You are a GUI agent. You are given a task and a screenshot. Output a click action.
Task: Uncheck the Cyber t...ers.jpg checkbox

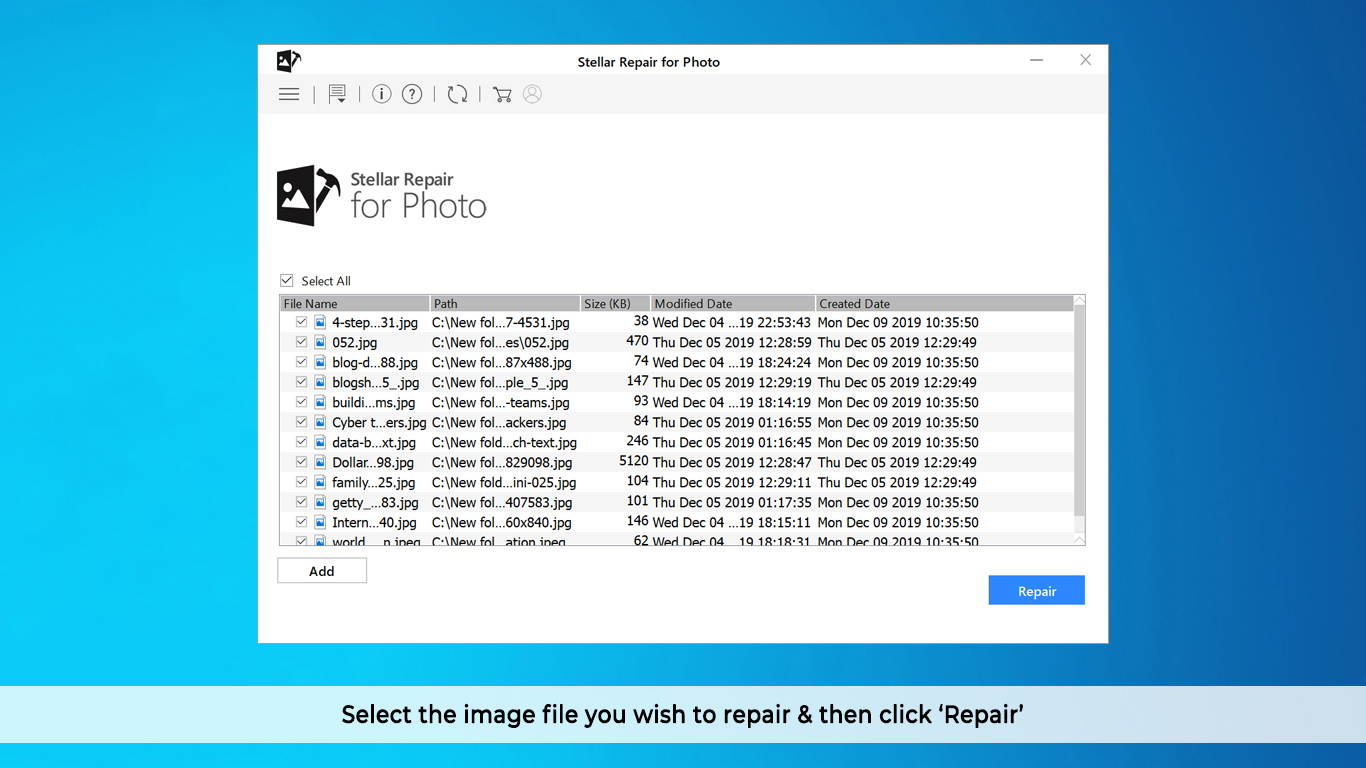pos(301,422)
